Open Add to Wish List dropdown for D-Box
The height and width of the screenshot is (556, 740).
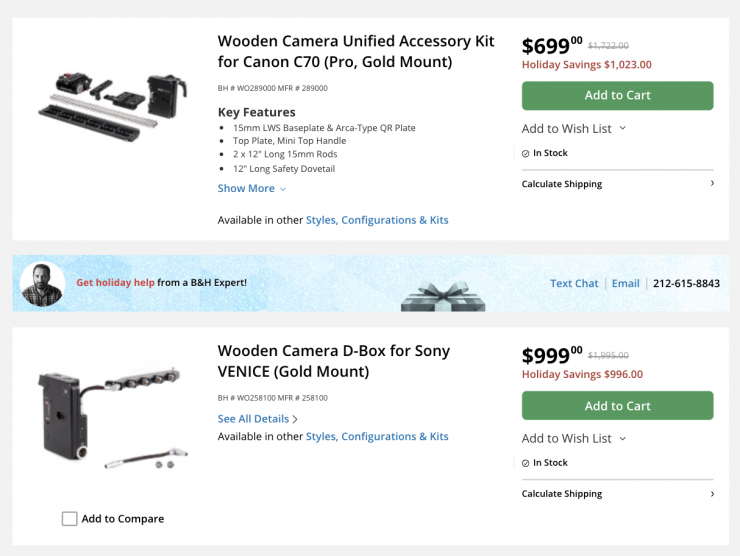pos(574,438)
